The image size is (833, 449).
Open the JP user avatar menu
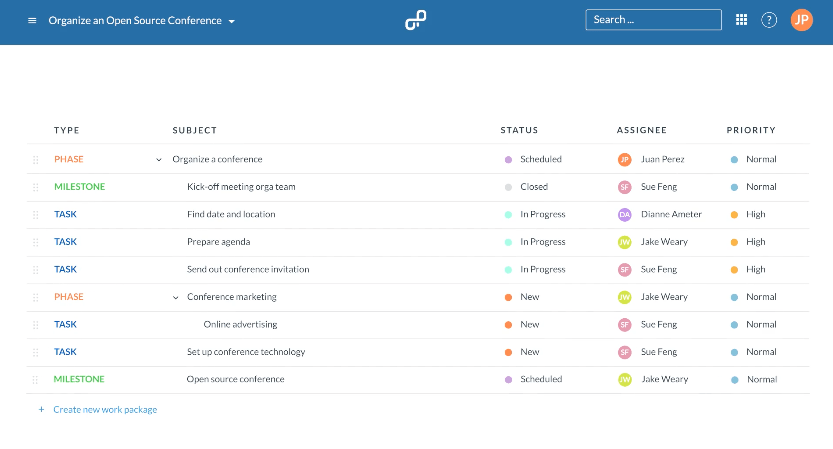(802, 20)
